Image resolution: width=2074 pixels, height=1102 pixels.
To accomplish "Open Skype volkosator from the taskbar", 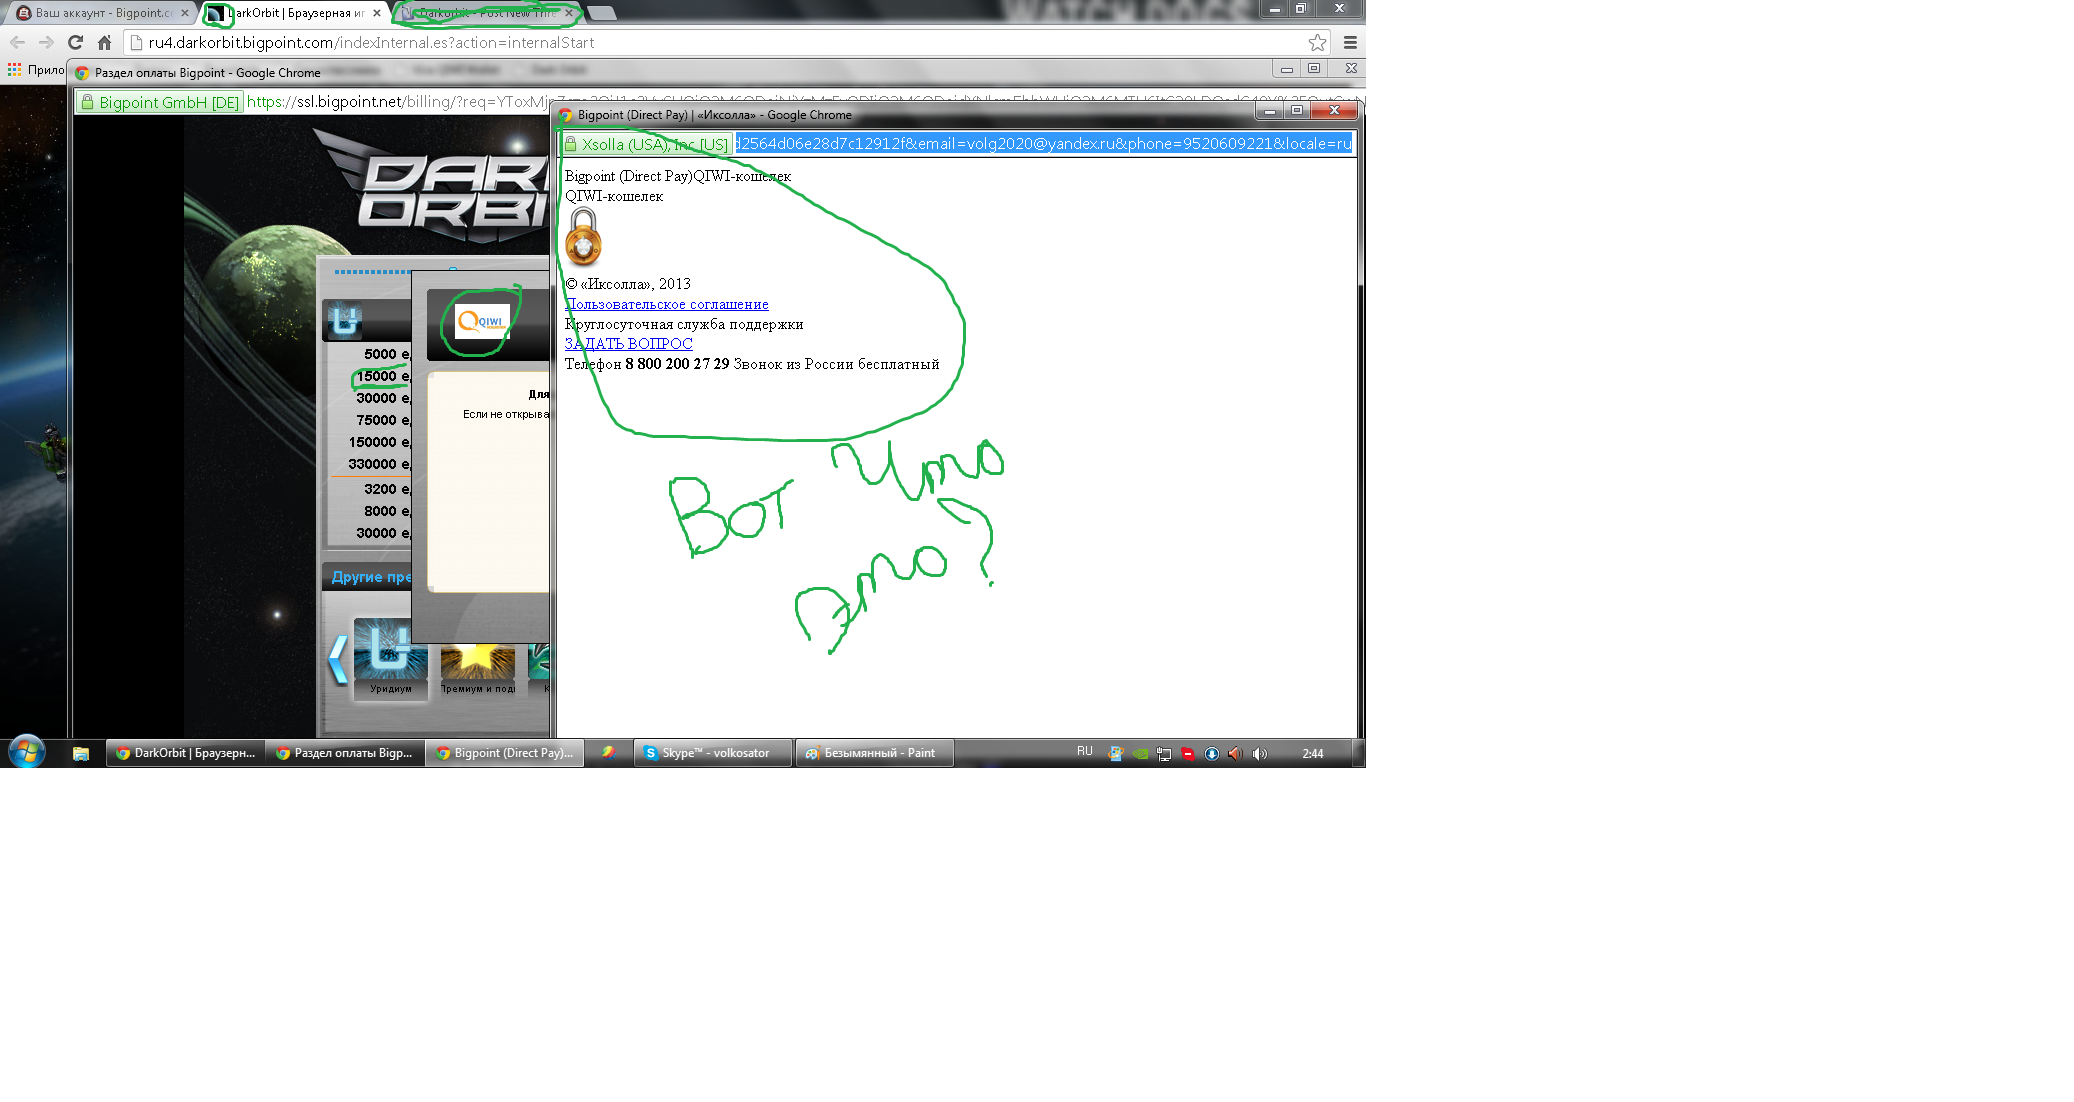I will [713, 753].
